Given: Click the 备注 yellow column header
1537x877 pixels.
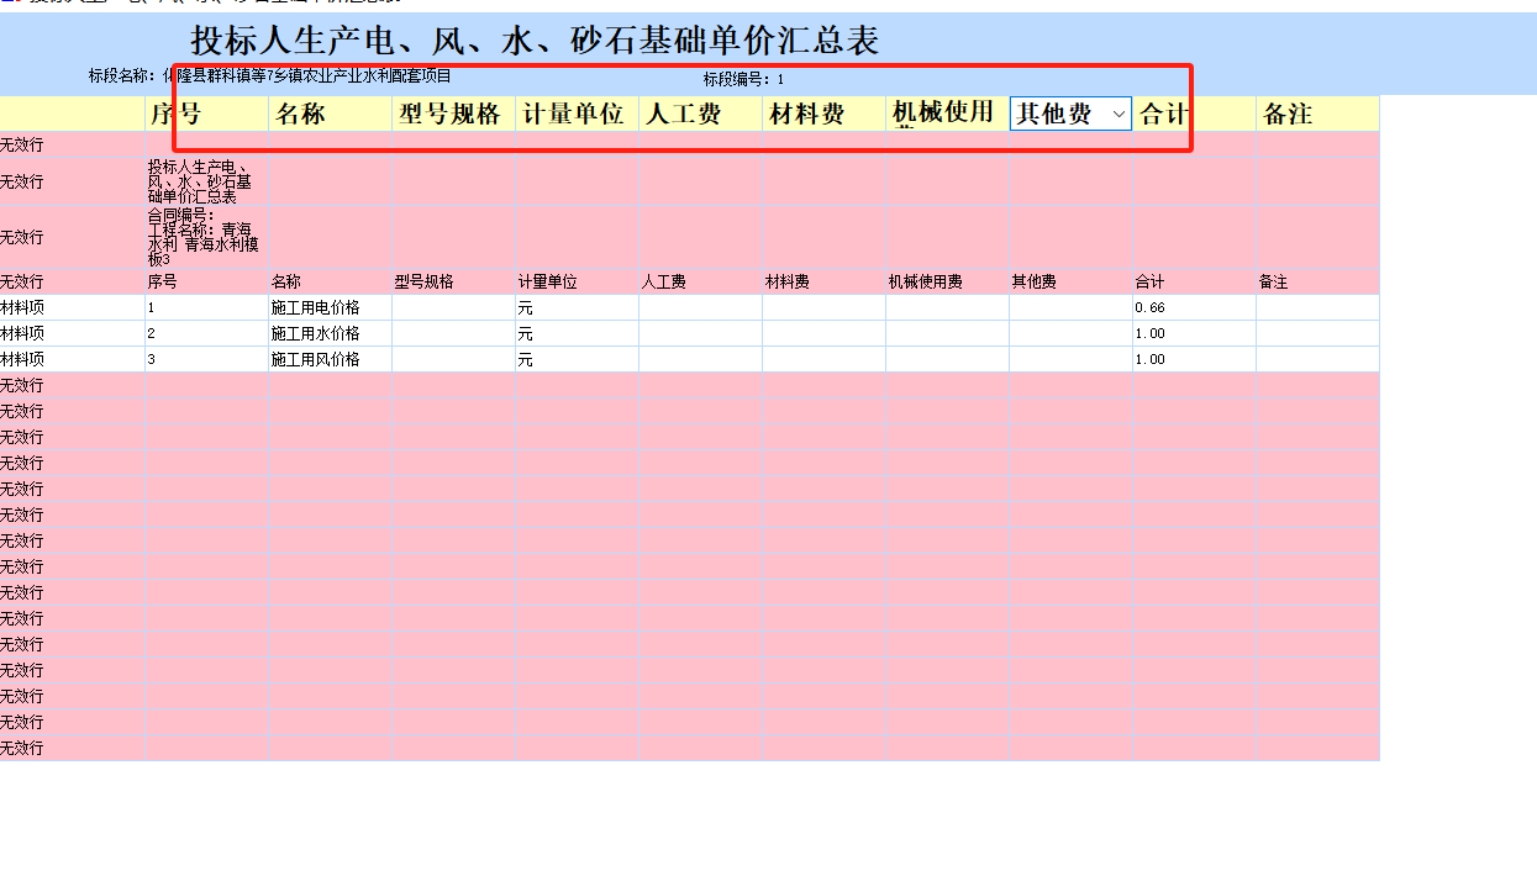Looking at the screenshot, I should point(1316,114).
